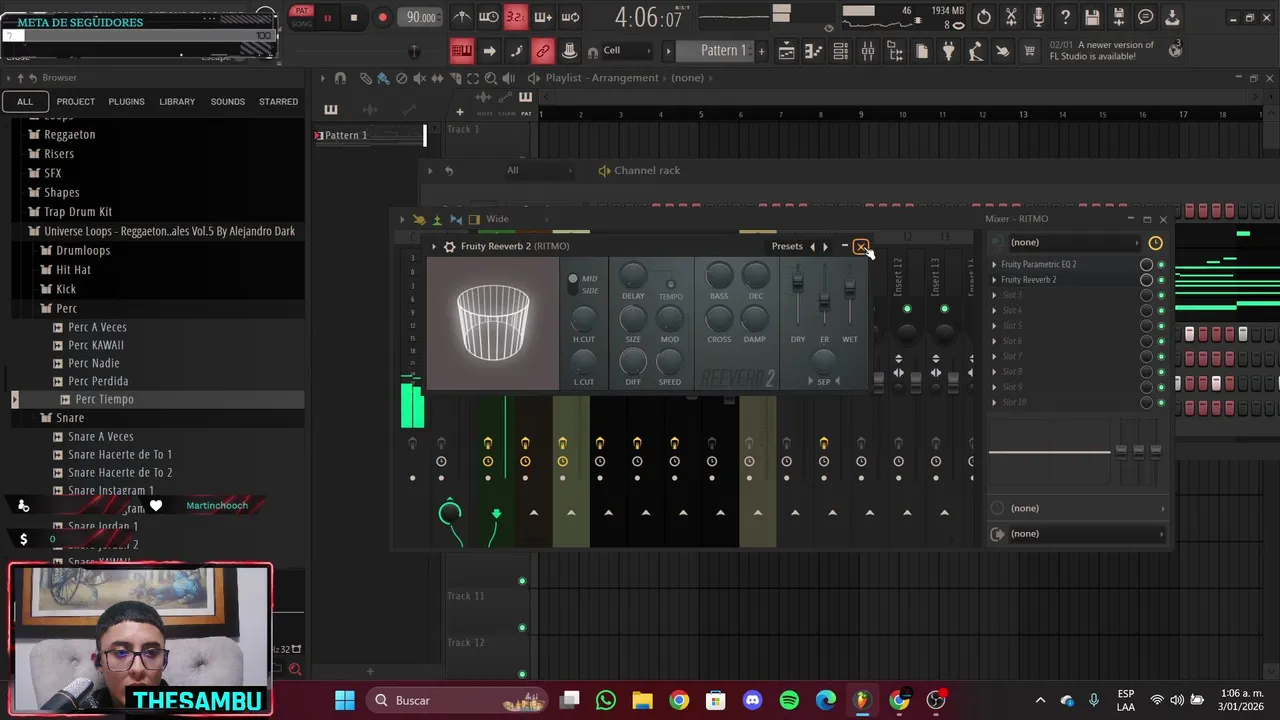Open the Channel rack view icon
Screen dimensions: 1280x720
tap(841, 51)
